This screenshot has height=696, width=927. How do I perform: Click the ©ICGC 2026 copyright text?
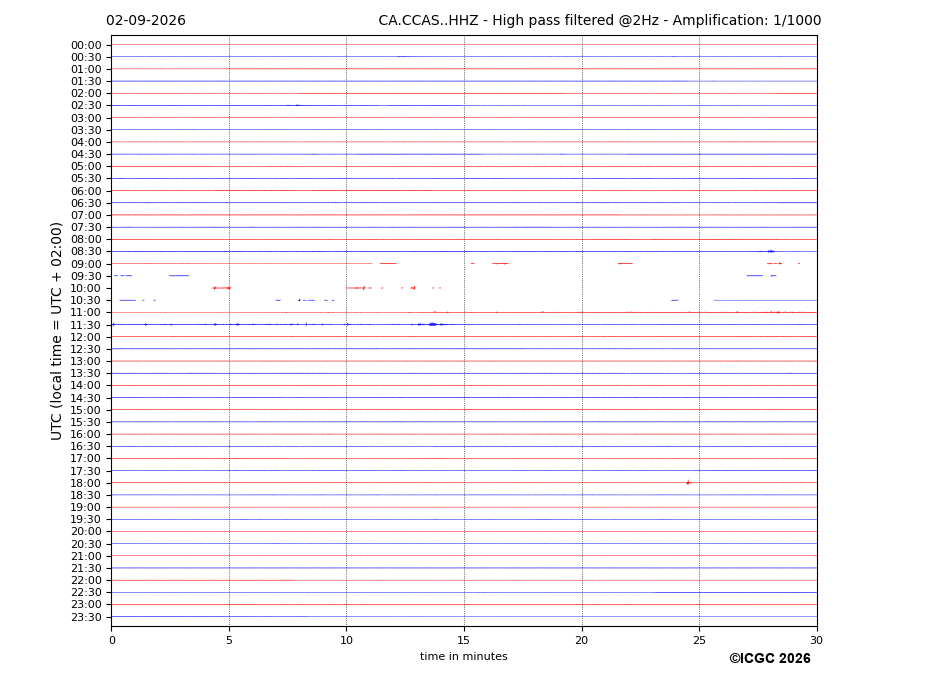pyautogui.click(x=770, y=658)
